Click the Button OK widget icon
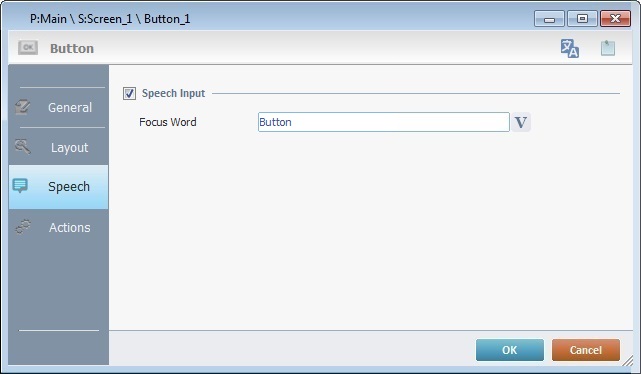This screenshot has width=641, height=374. coord(28,48)
